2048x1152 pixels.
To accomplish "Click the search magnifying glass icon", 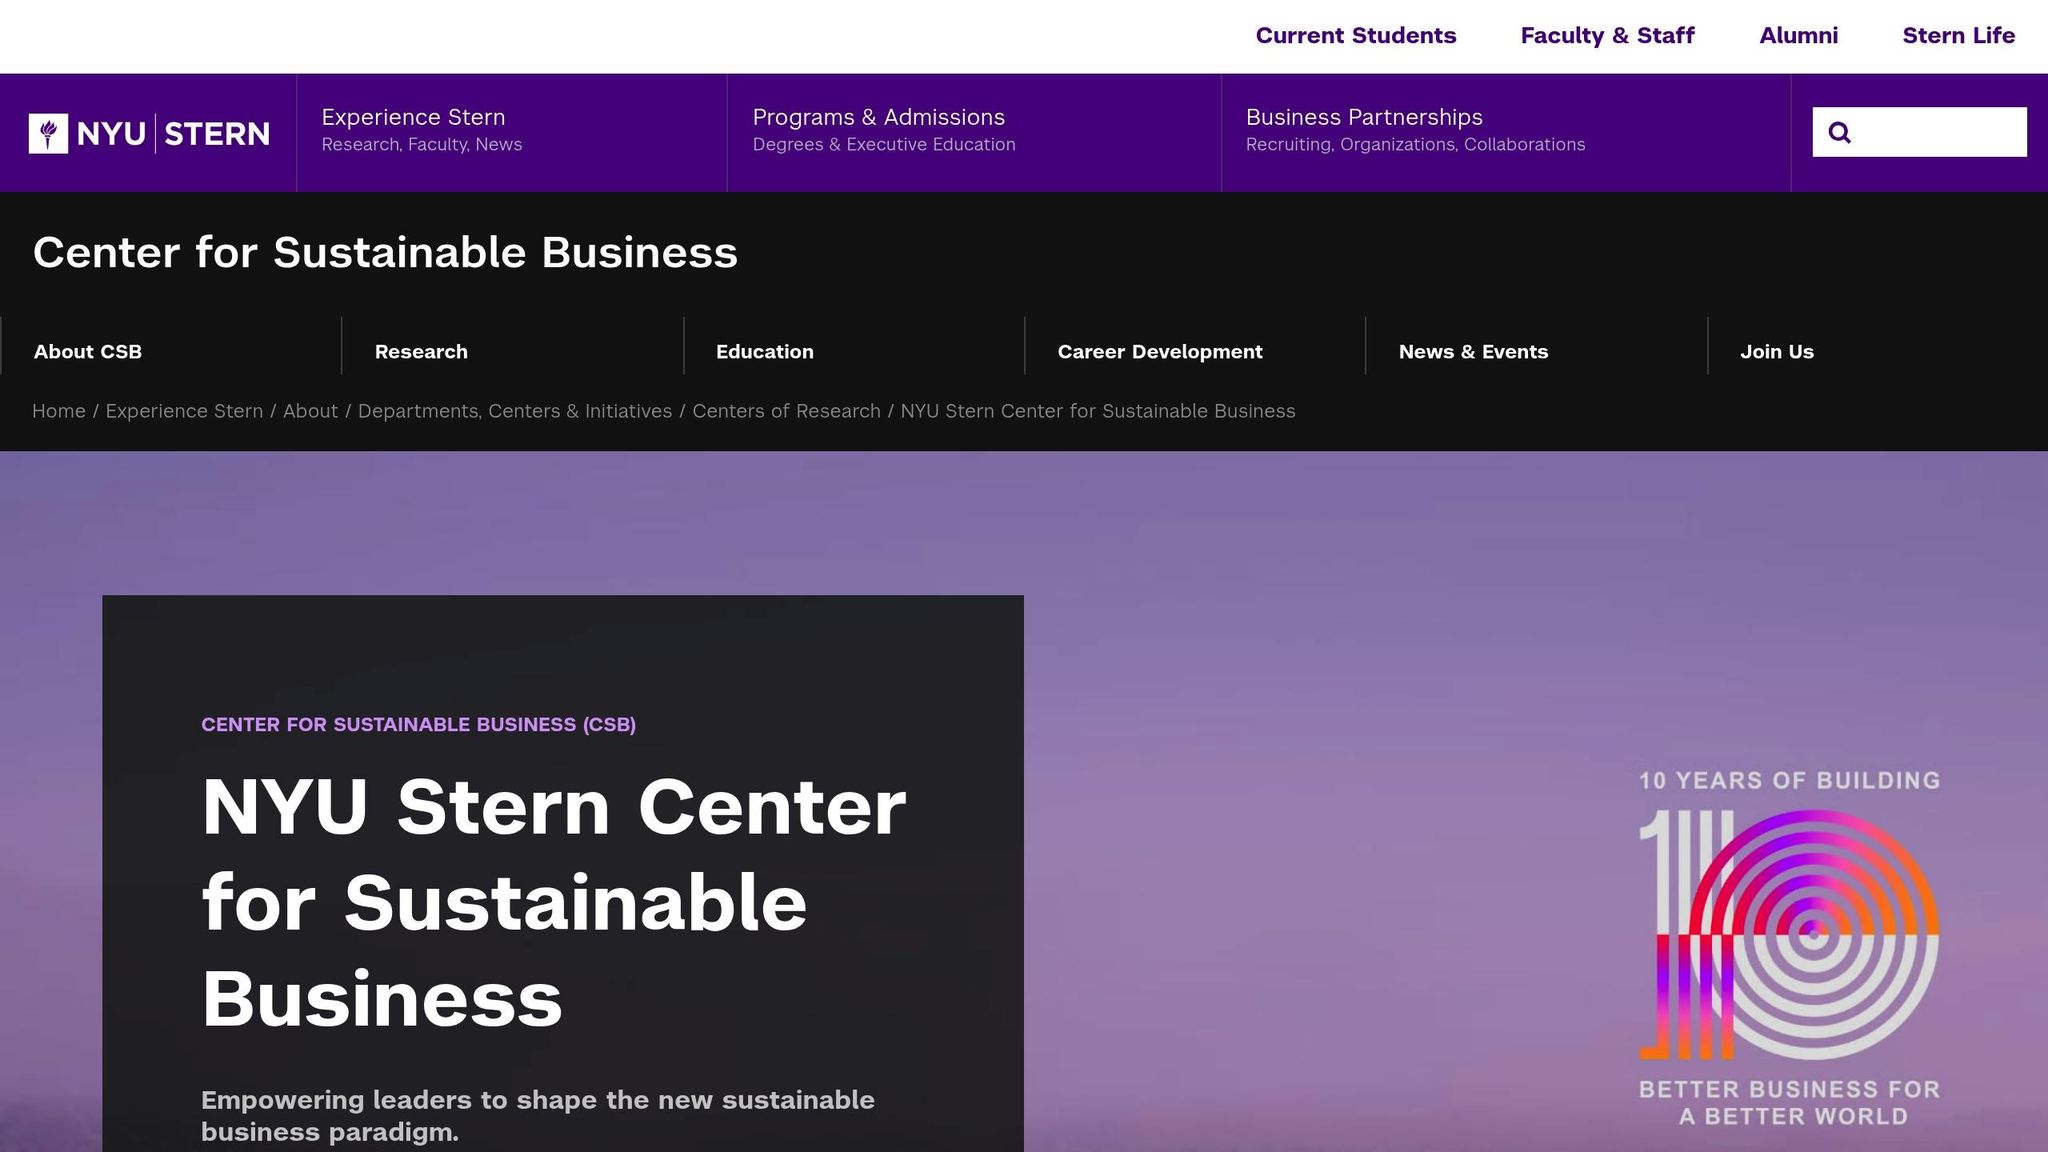I will coord(1841,131).
